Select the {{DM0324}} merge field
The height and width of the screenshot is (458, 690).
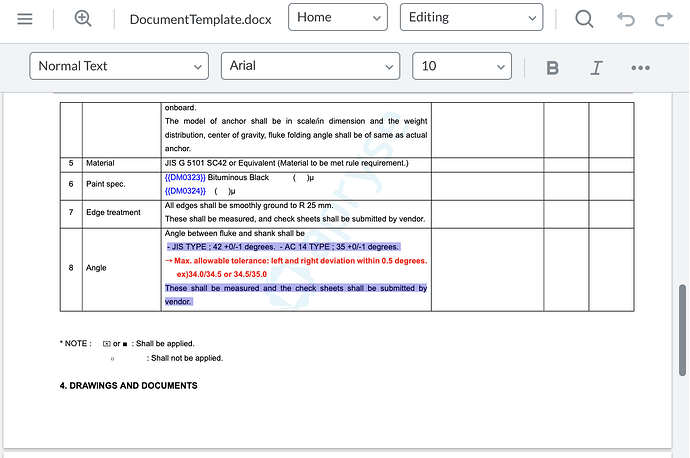[x=185, y=190]
